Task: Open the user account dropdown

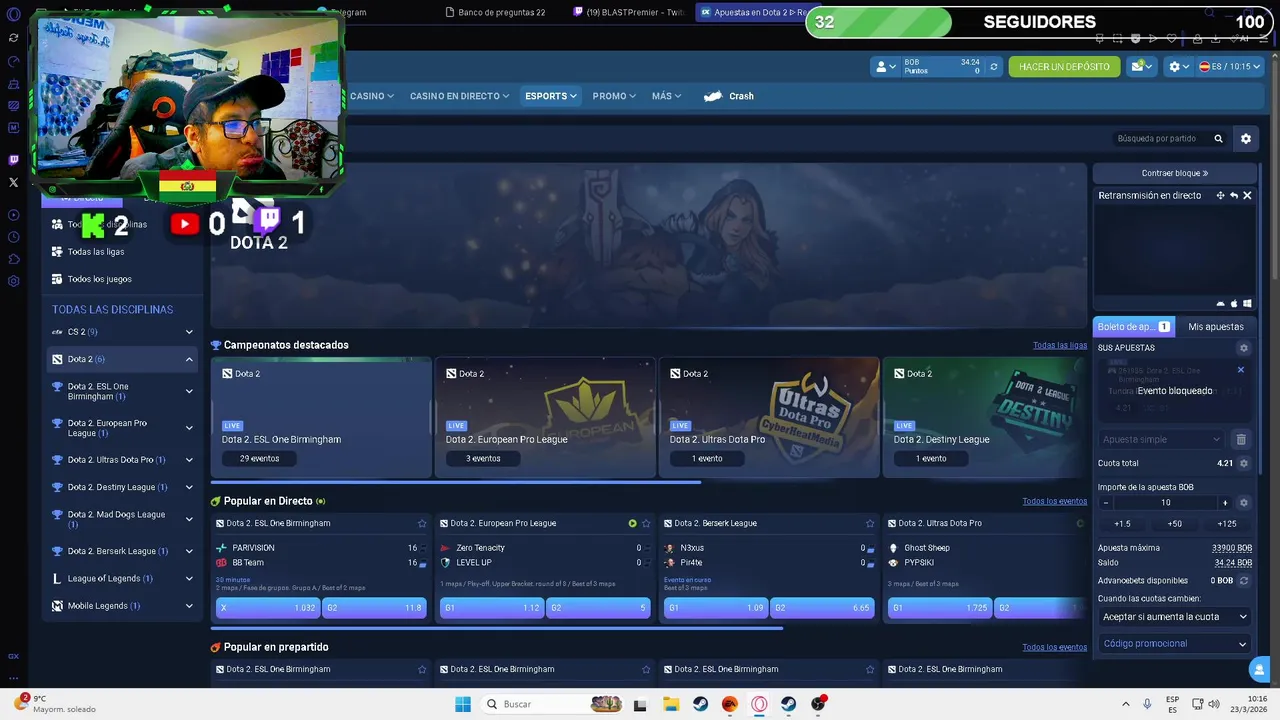Action: pos(887,67)
